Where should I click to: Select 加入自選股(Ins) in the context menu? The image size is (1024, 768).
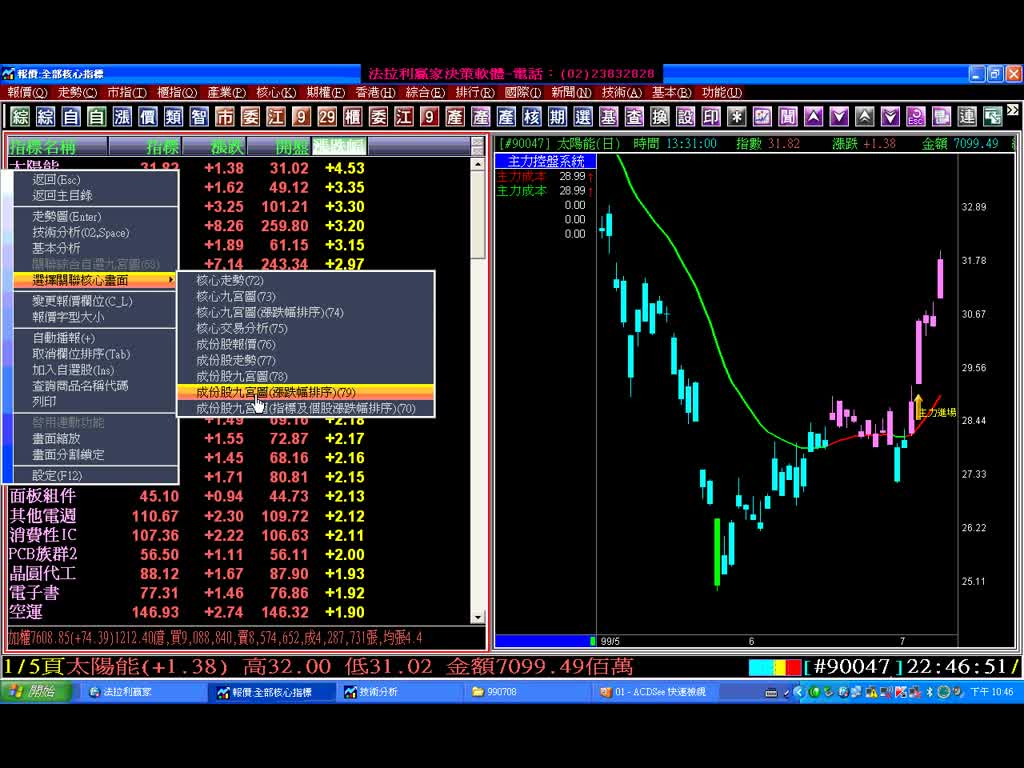96,370
